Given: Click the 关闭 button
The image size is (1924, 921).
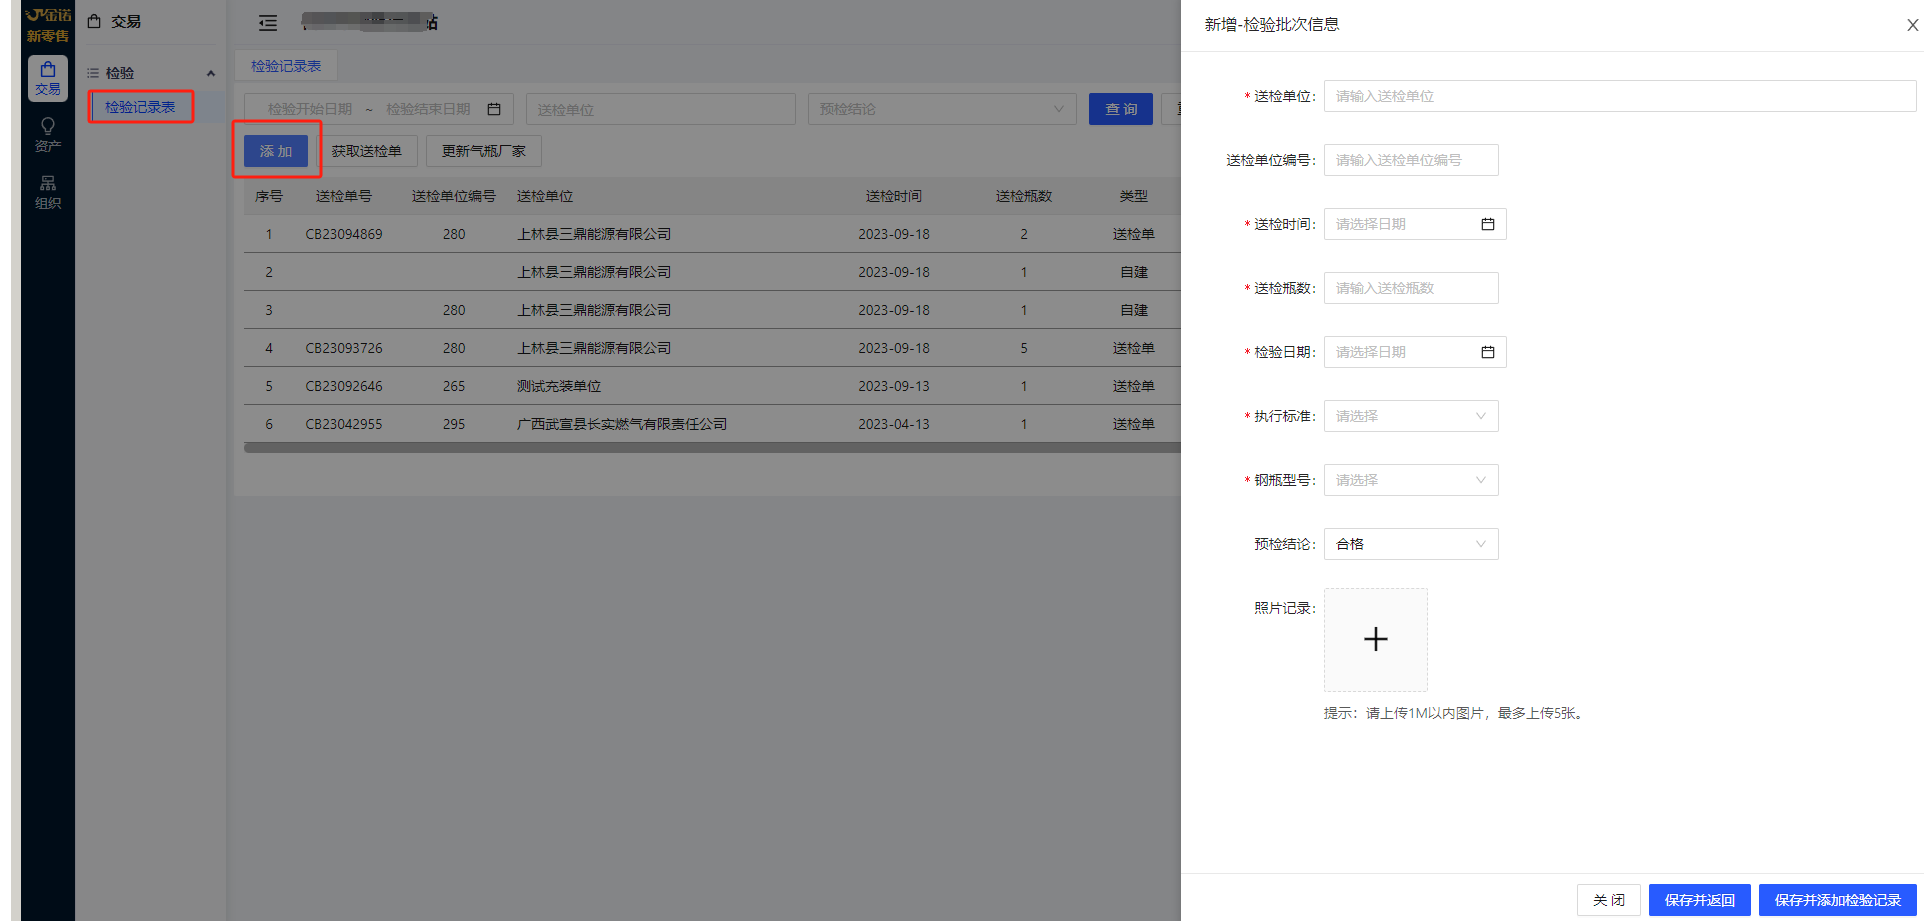Looking at the screenshot, I should pos(1609,900).
